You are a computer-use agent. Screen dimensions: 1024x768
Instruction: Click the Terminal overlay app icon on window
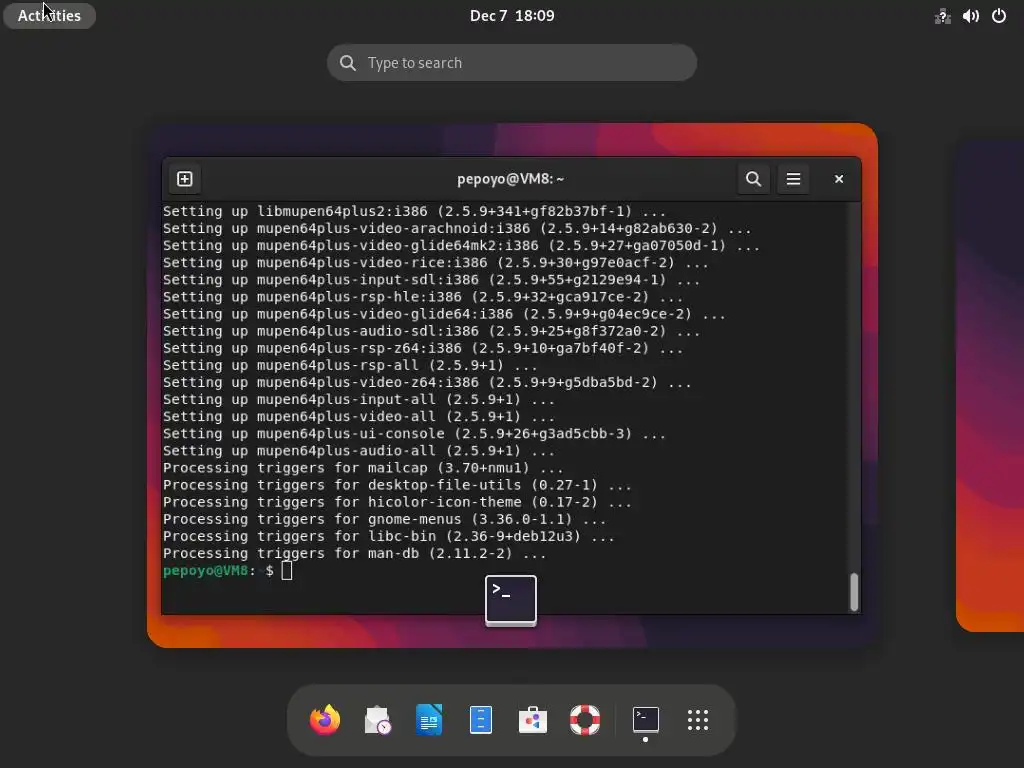[x=511, y=600]
